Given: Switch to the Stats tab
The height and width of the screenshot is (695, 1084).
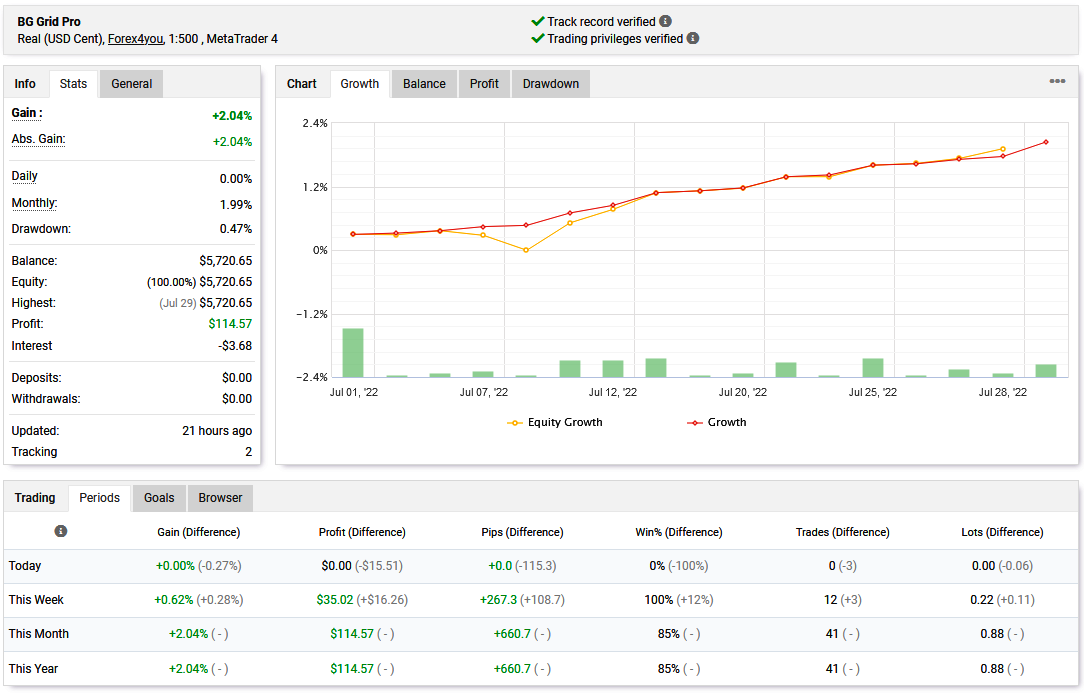Looking at the screenshot, I should coord(73,84).
